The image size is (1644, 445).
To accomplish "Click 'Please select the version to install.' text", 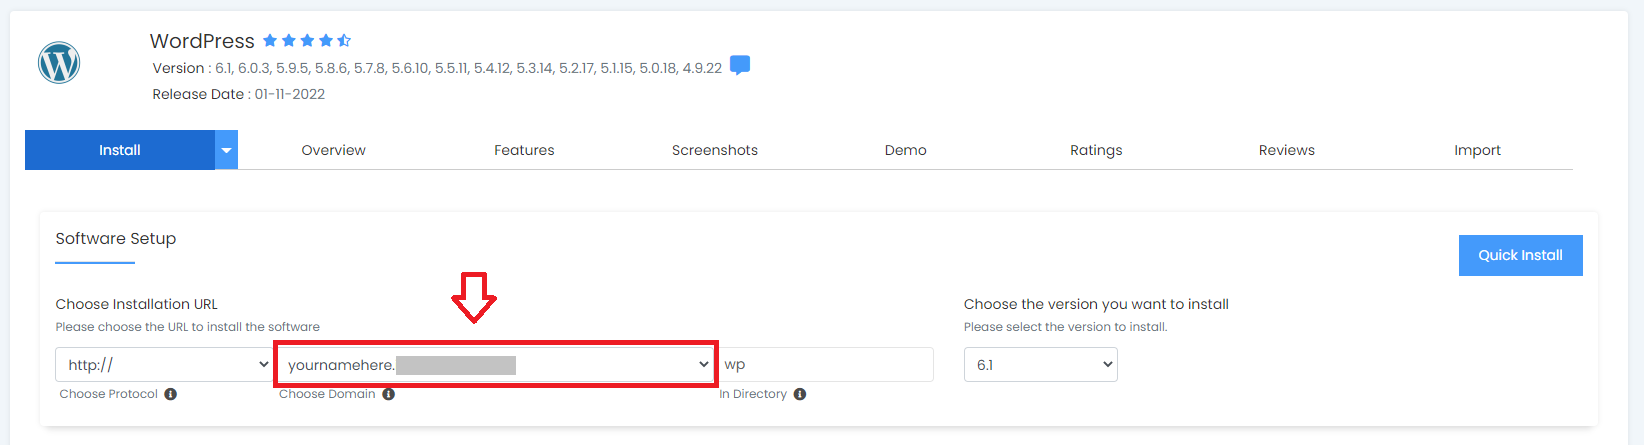I will pyautogui.click(x=1066, y=327).
